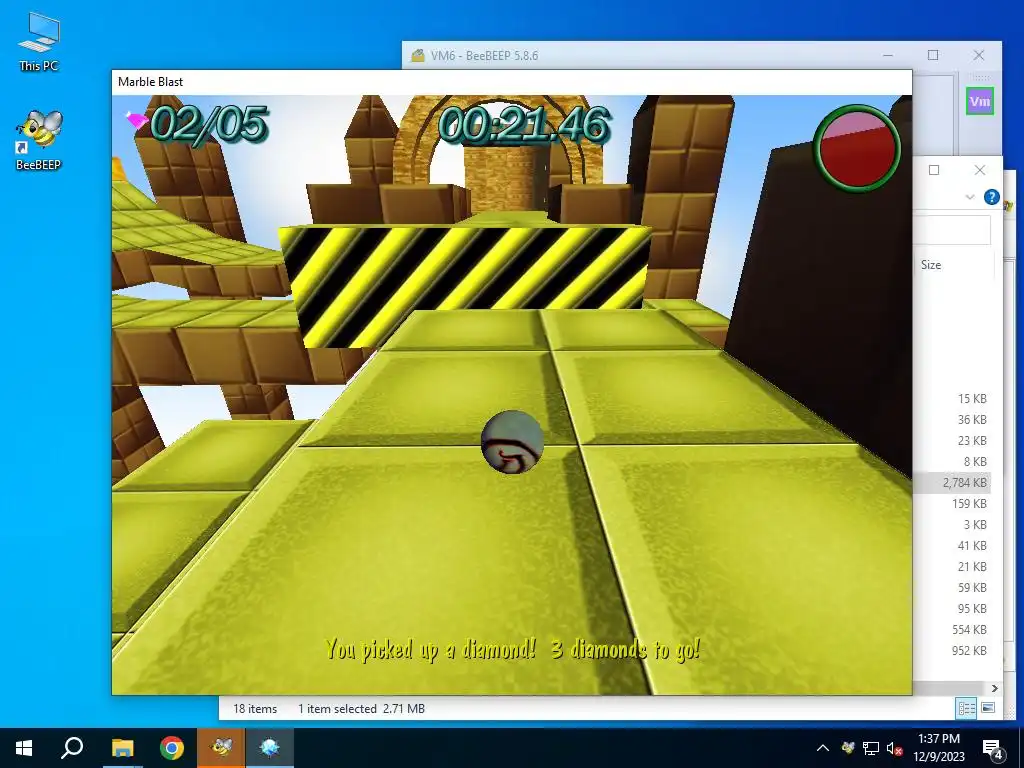The height and width of the screenshot is (768, 1024).
Task: Select the file sized 21 KB
Action: tap(972, 566)
